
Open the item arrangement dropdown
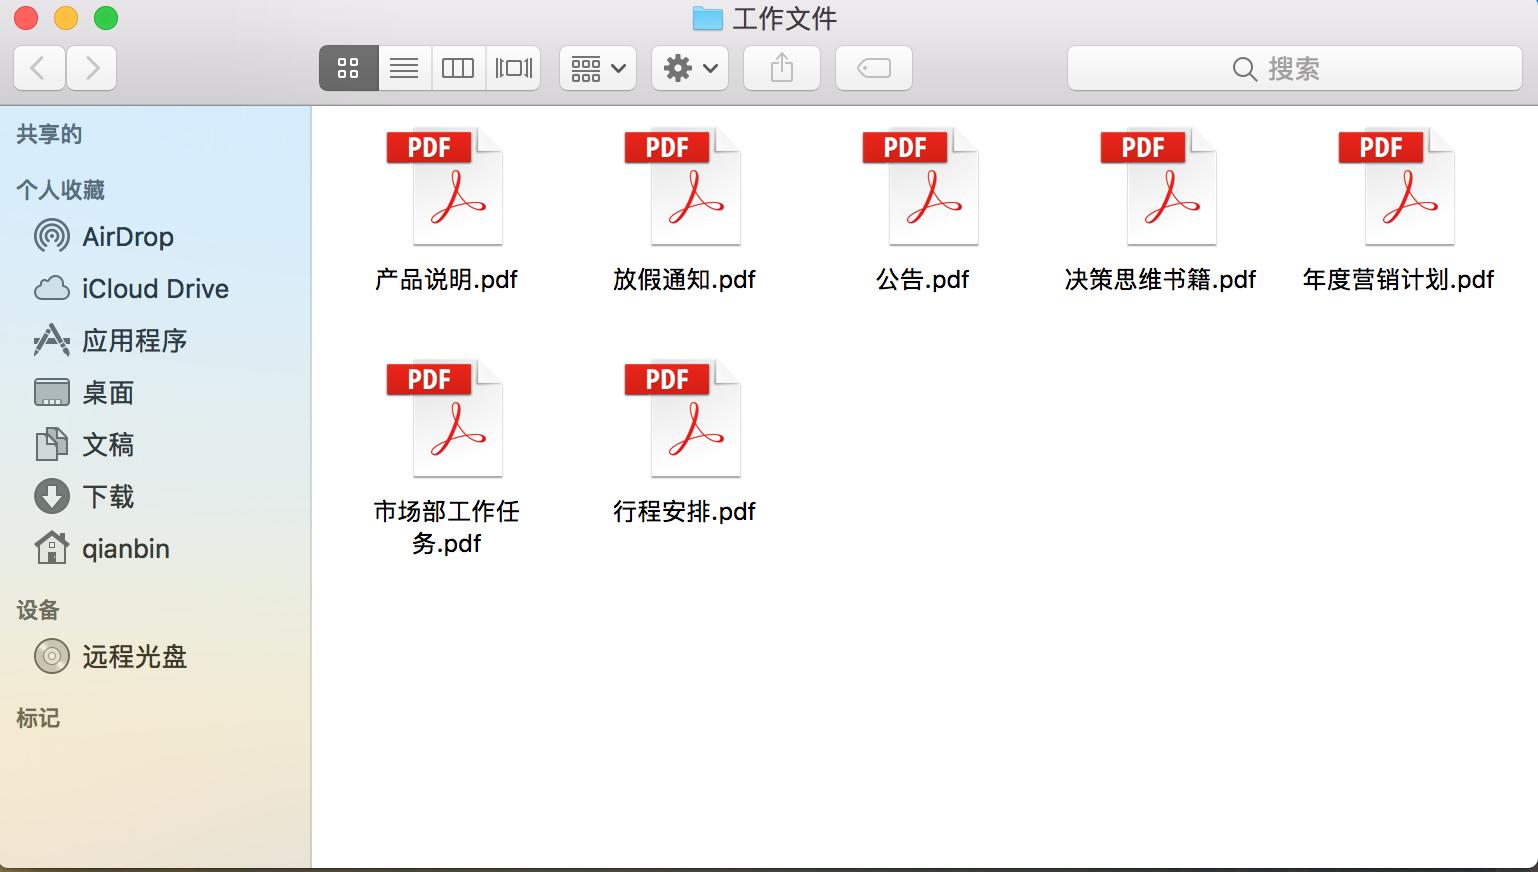click(x=596, y=68)
